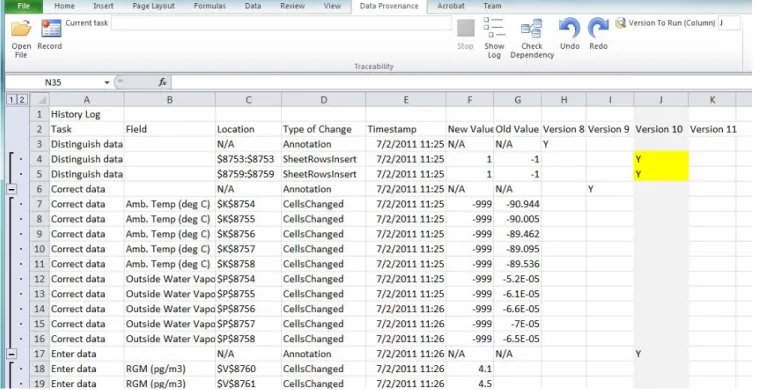The width and height of the screenshot is (758, 390).
Task: Click the Version 10 header cell
Action: coord(661,130)
